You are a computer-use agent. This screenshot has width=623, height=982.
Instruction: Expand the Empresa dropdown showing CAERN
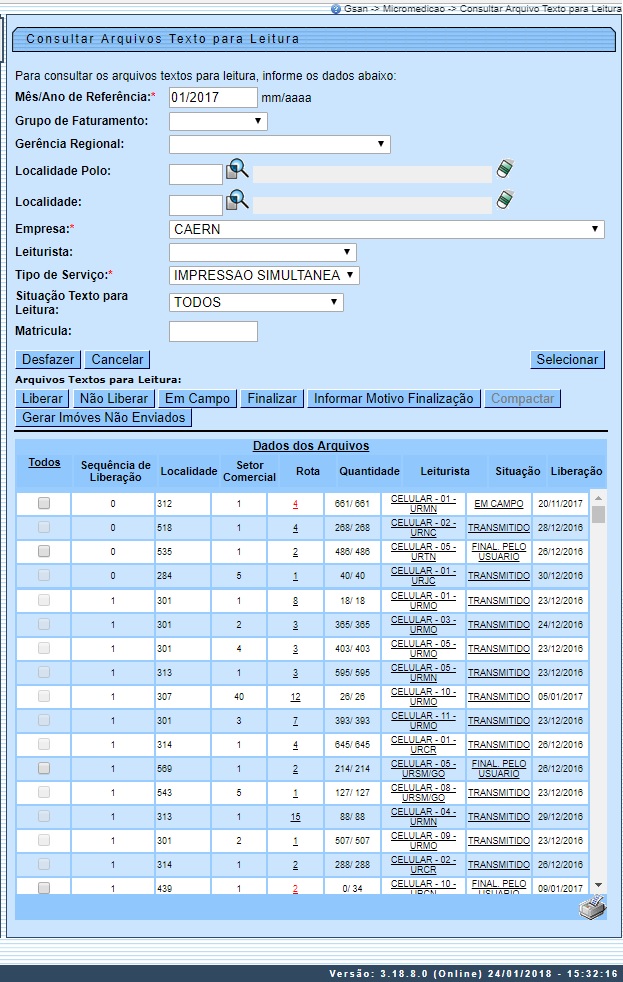387,229
